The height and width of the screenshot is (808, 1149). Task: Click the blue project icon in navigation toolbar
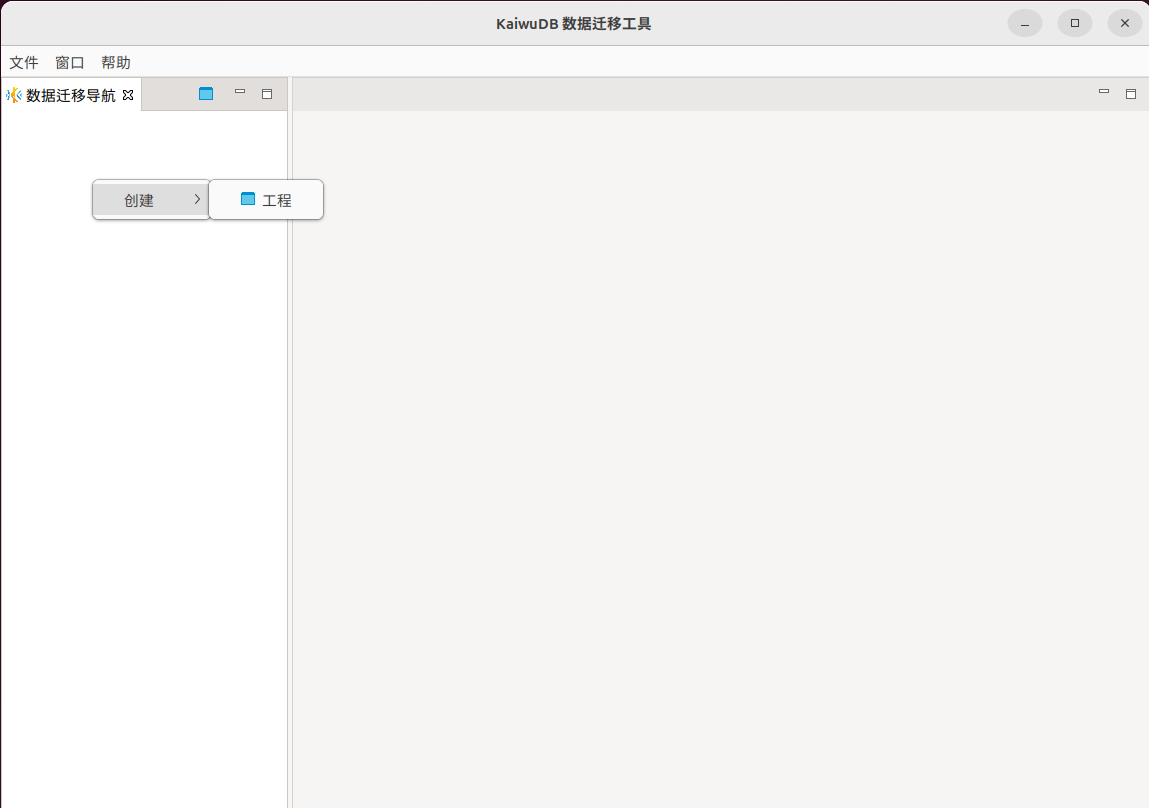(206, 94)
